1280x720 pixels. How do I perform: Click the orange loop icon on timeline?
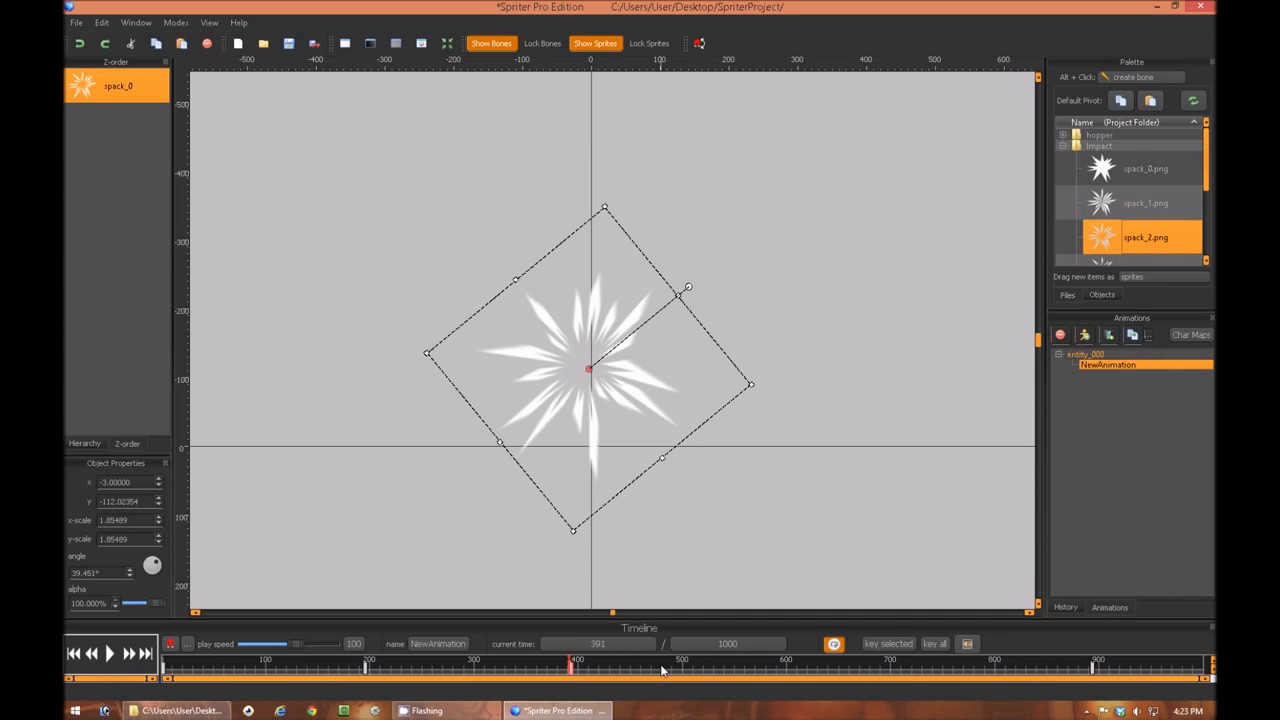[x=834, y=644]
